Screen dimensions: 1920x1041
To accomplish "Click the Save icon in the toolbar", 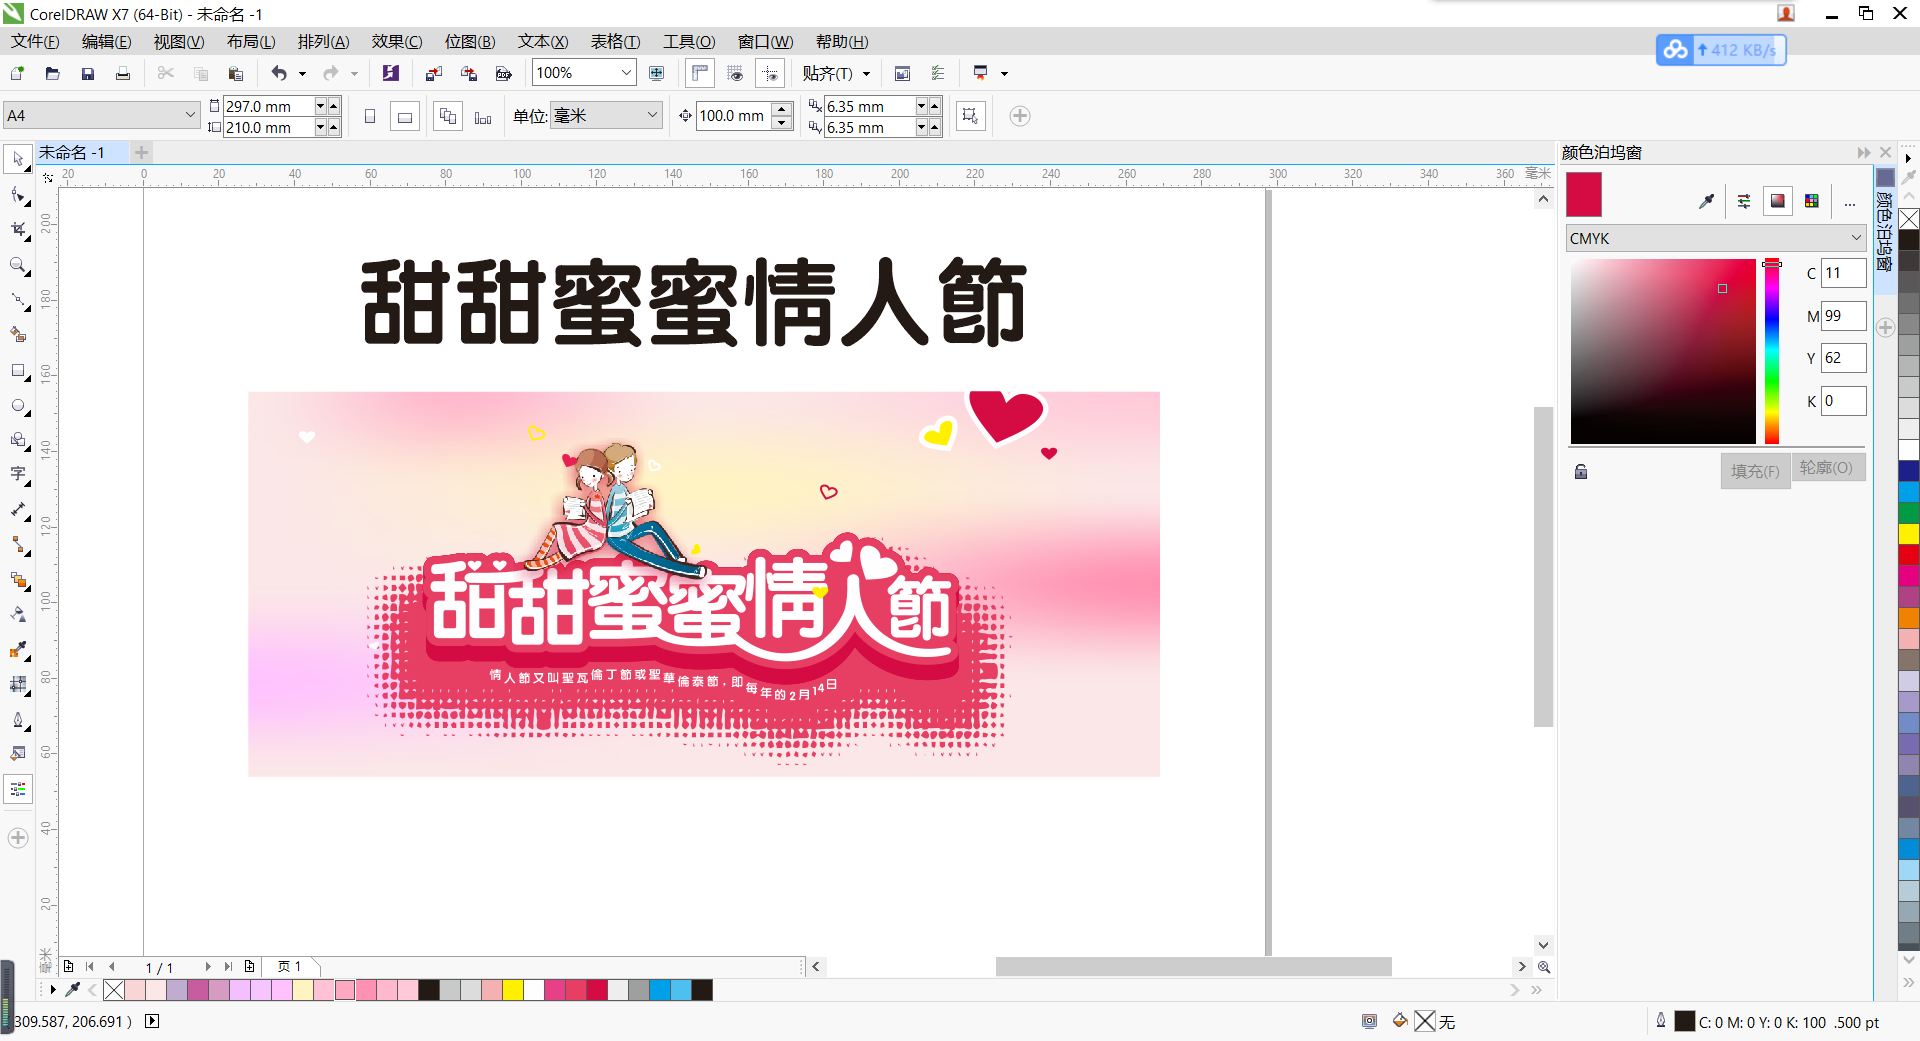I will pyautogui.click(x=88, y=73).
